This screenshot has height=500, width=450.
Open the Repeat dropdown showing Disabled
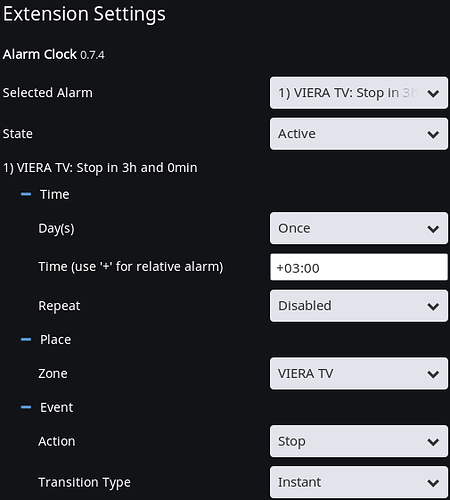pos(359,306)
